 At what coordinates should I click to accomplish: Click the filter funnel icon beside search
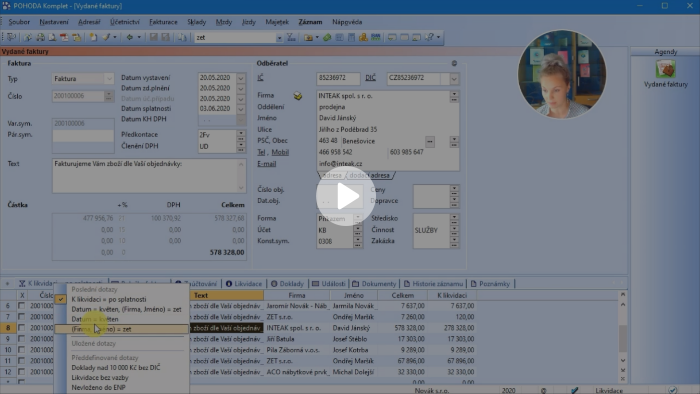click(x=291, y=37)
